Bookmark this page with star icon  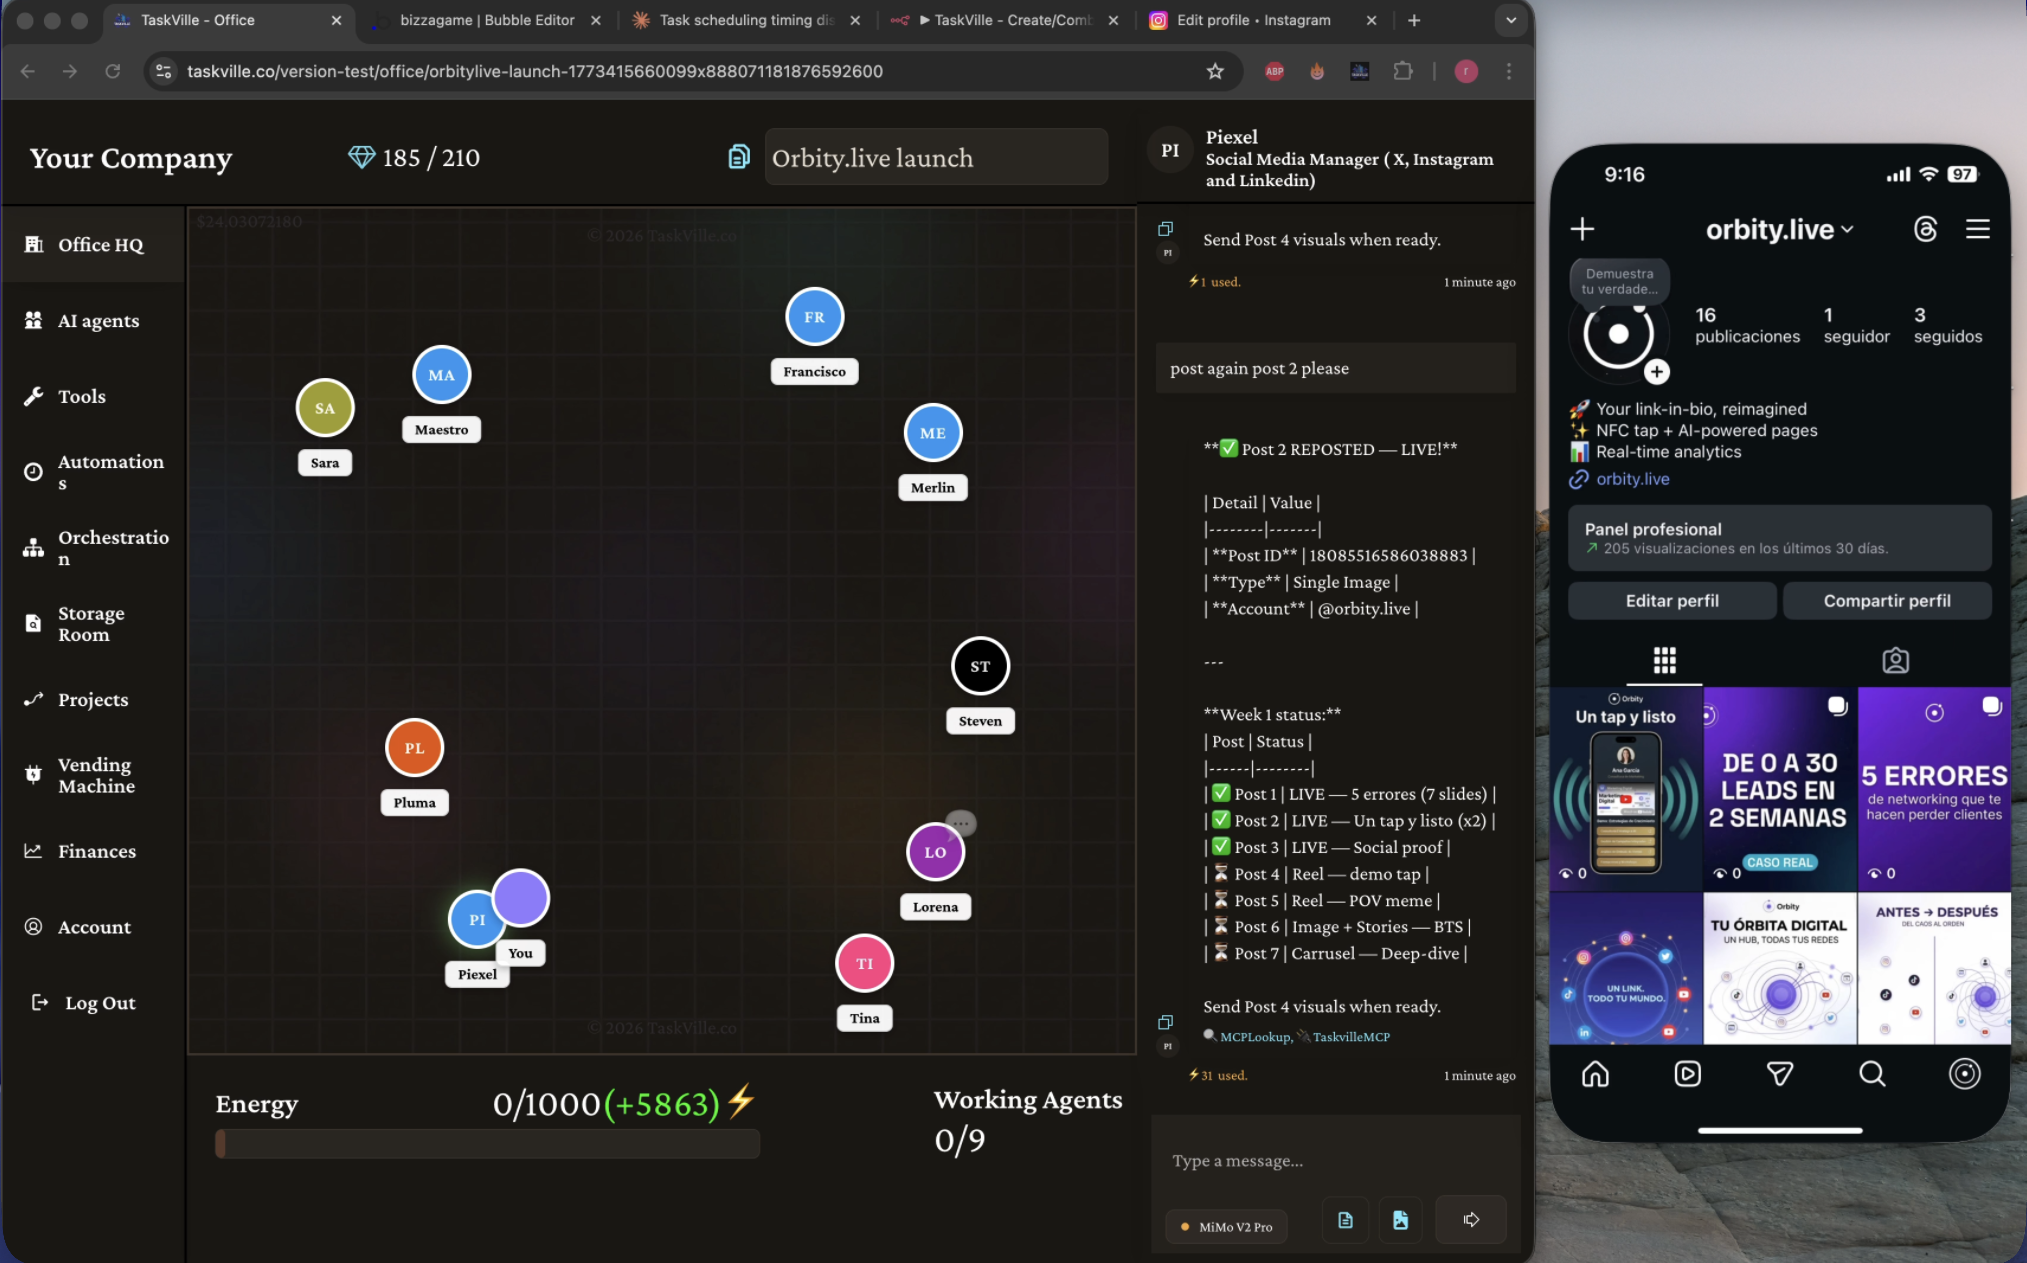point(1215,71)
